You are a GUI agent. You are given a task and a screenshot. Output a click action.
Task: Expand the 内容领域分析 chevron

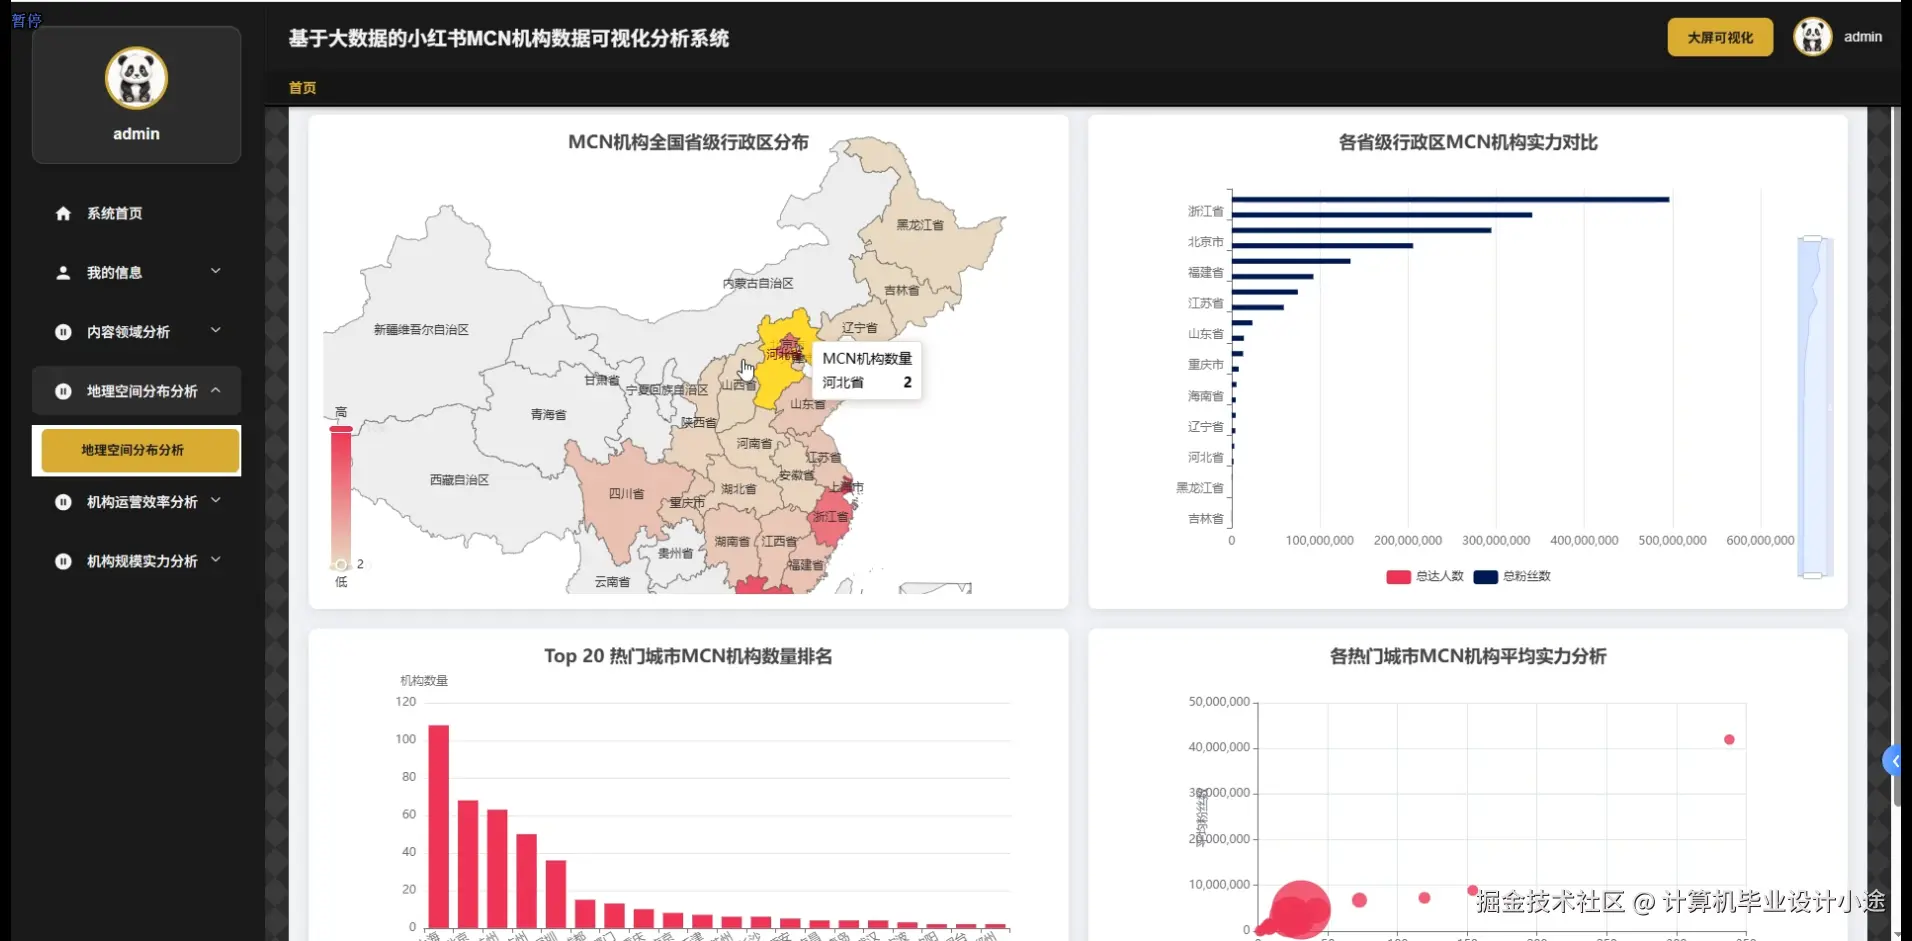tap(216, 330)
